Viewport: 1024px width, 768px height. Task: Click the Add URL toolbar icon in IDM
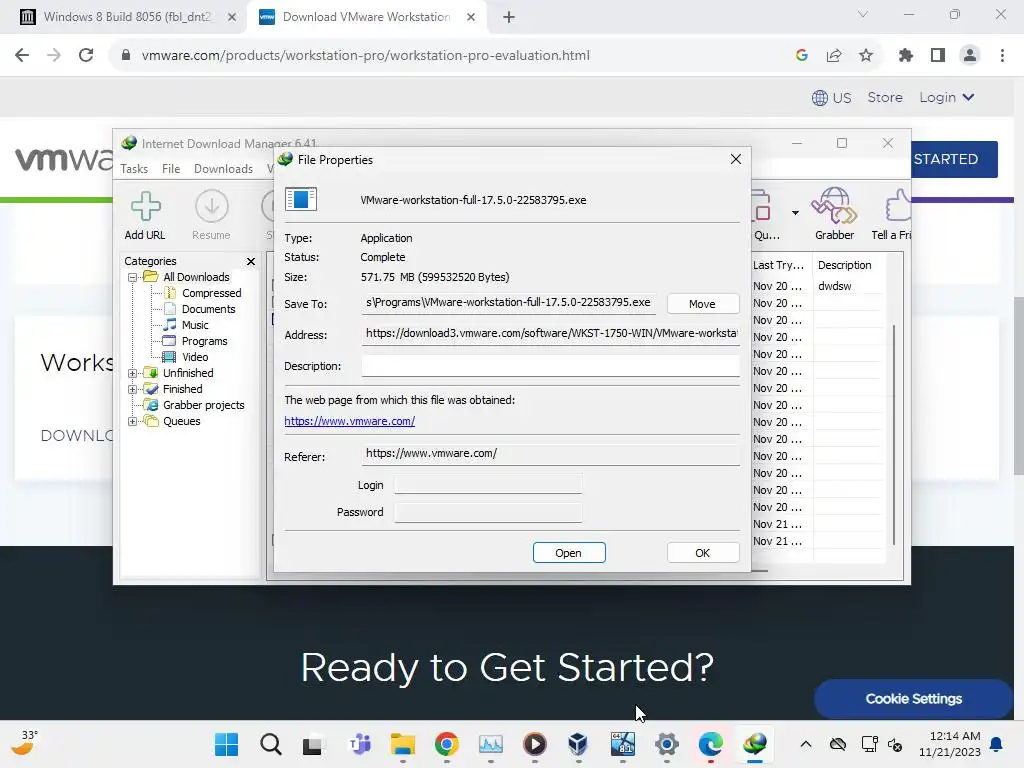coord(145,215)
